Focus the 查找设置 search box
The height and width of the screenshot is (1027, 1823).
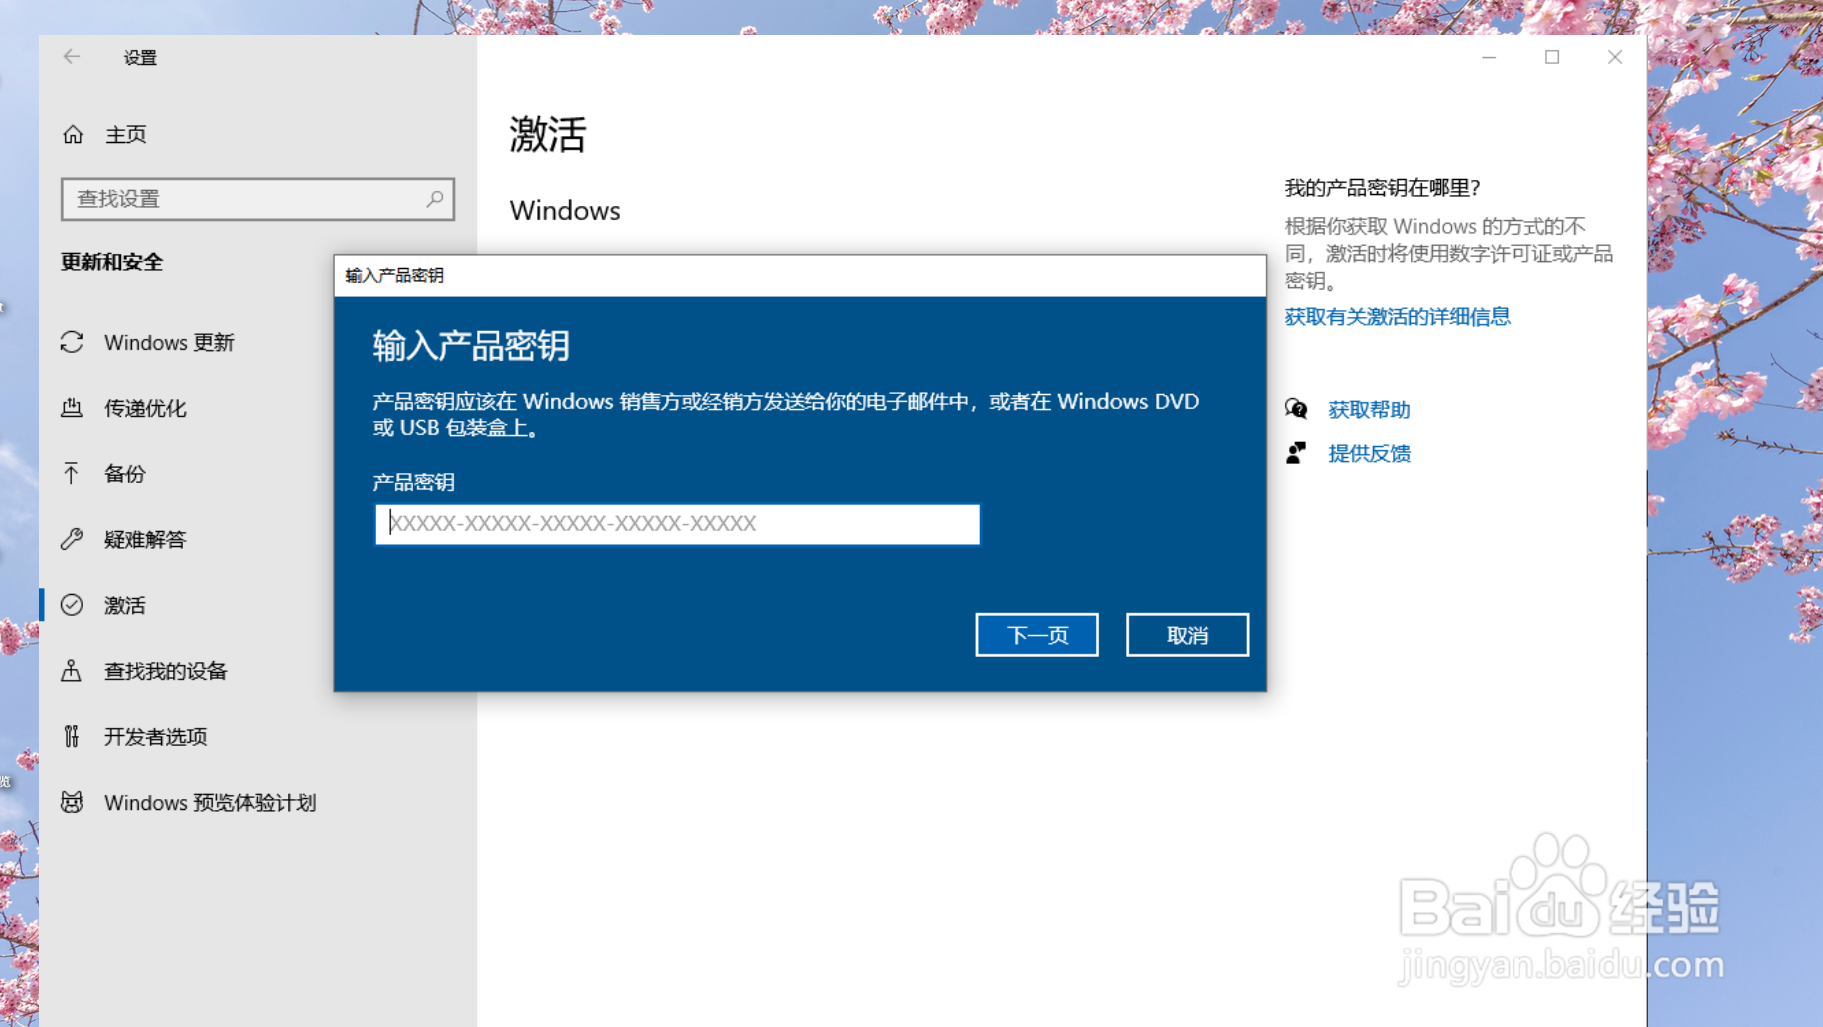(x=258, y=199)
